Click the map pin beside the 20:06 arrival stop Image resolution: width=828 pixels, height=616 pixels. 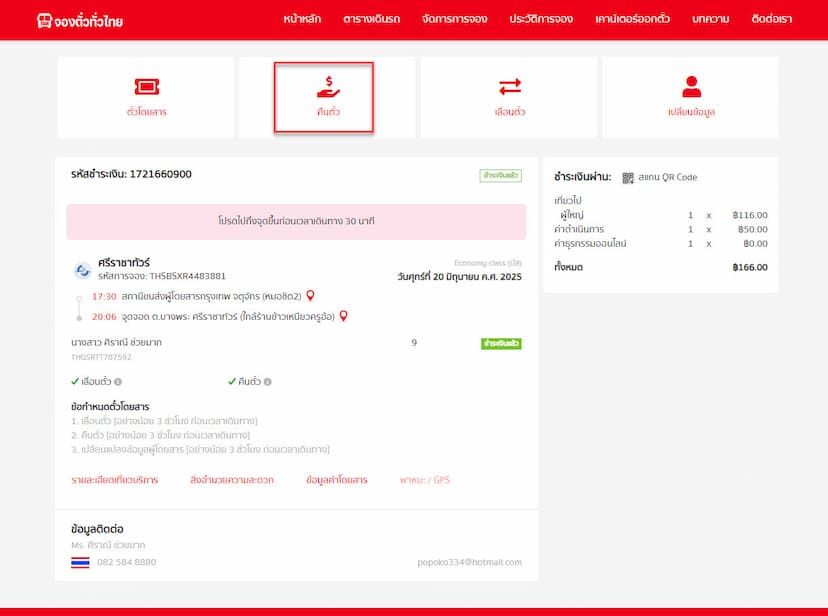pos(343,316)
